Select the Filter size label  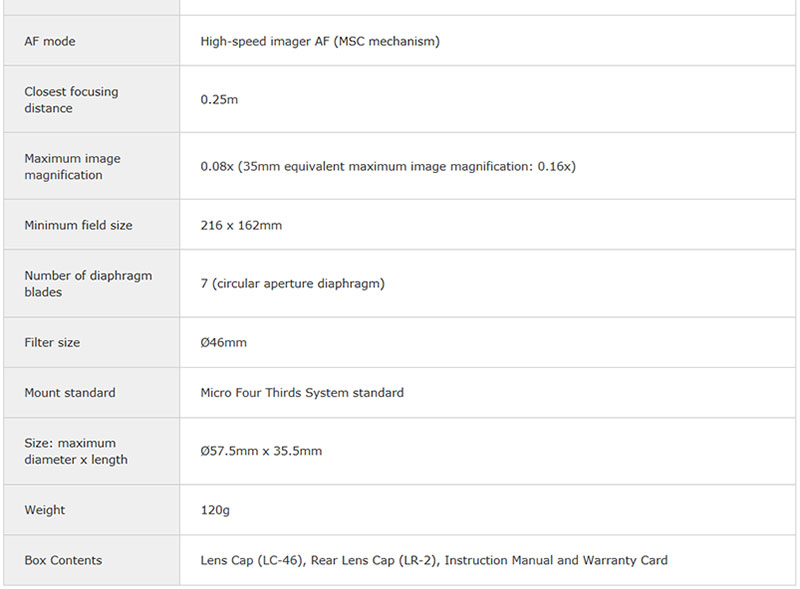click(x=52, y=342)
